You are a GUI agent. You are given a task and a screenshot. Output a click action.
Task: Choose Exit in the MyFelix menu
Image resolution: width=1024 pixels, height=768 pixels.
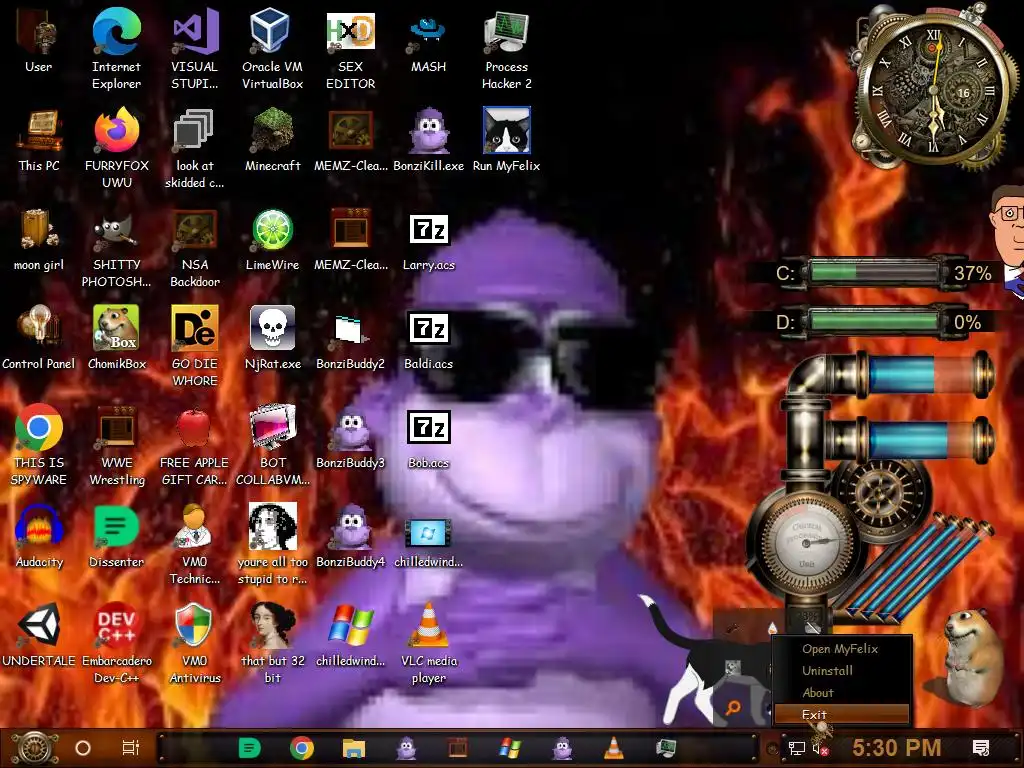click(841, 714)
